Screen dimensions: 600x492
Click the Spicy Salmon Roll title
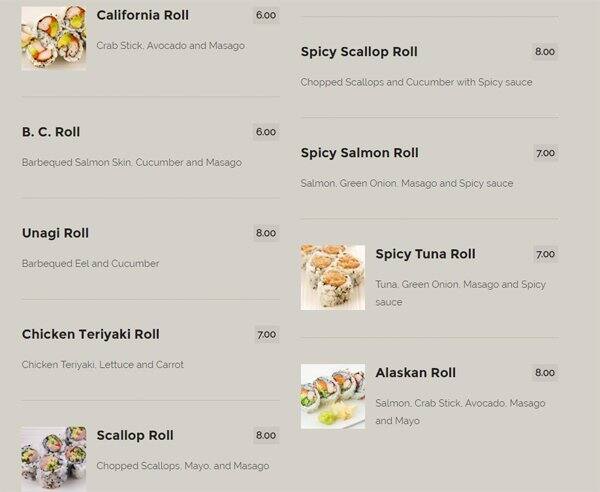359,153
